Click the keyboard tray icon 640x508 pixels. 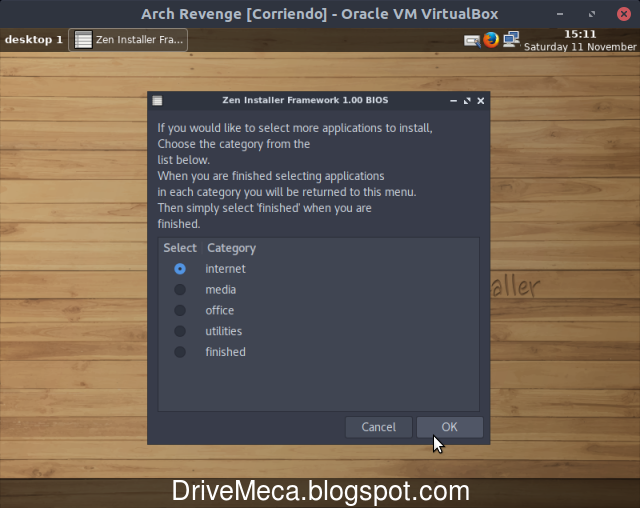[x=472, y=41]
